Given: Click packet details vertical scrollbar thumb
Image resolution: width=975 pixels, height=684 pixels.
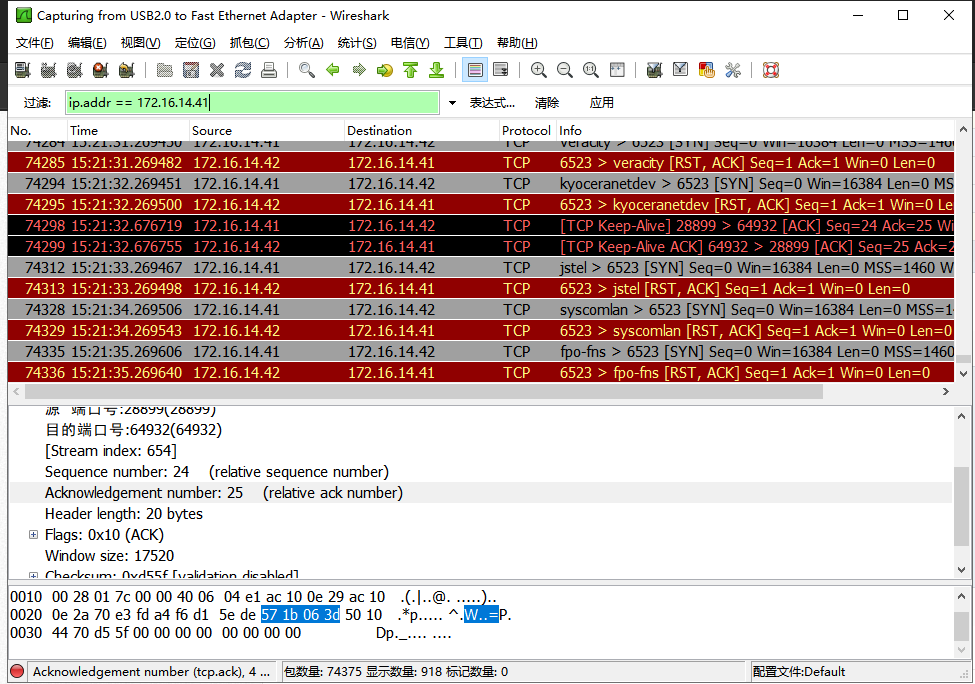Looking at the screenshot, I should pyautogui.click(x=961, y=507).
